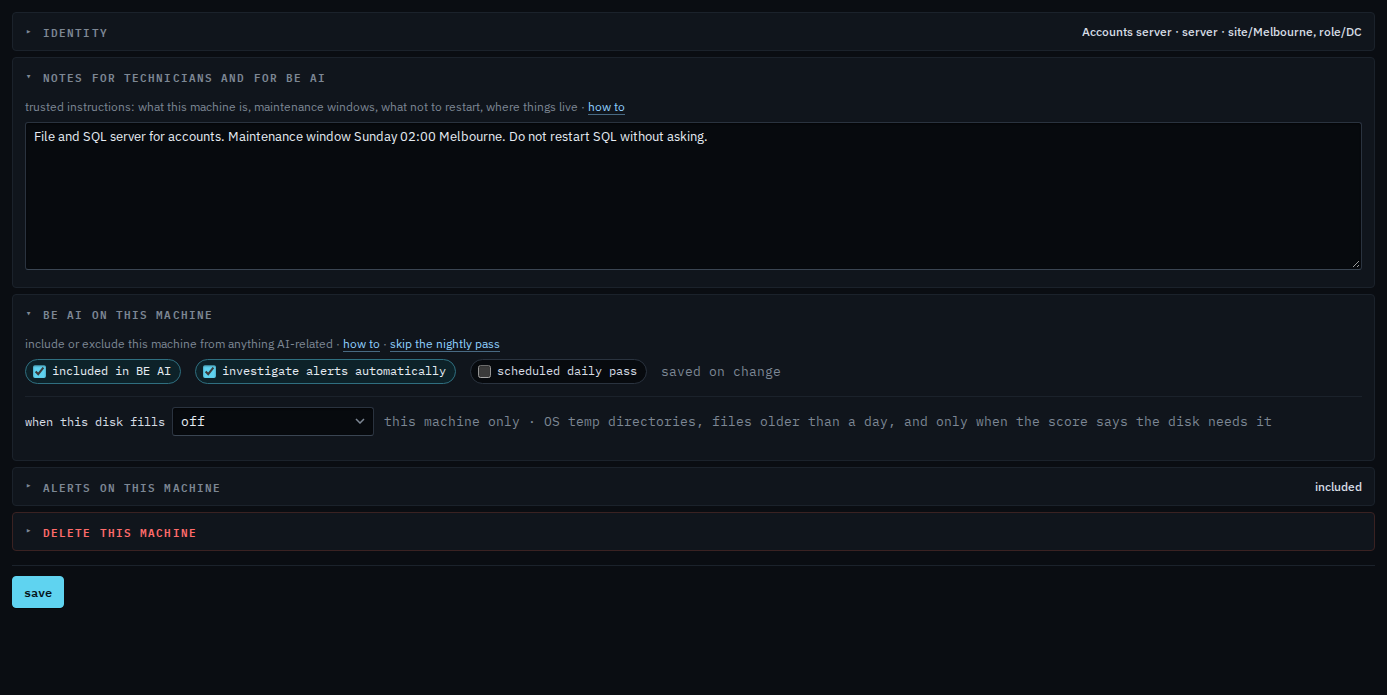Follow the skip the nightly pass link
1387x695 pixels.
[445, 344]
